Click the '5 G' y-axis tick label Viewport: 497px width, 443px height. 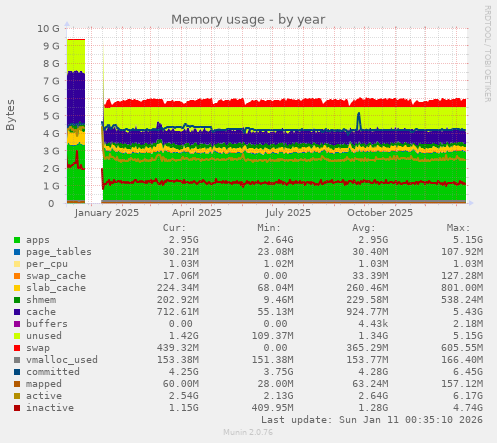[51, 116]
